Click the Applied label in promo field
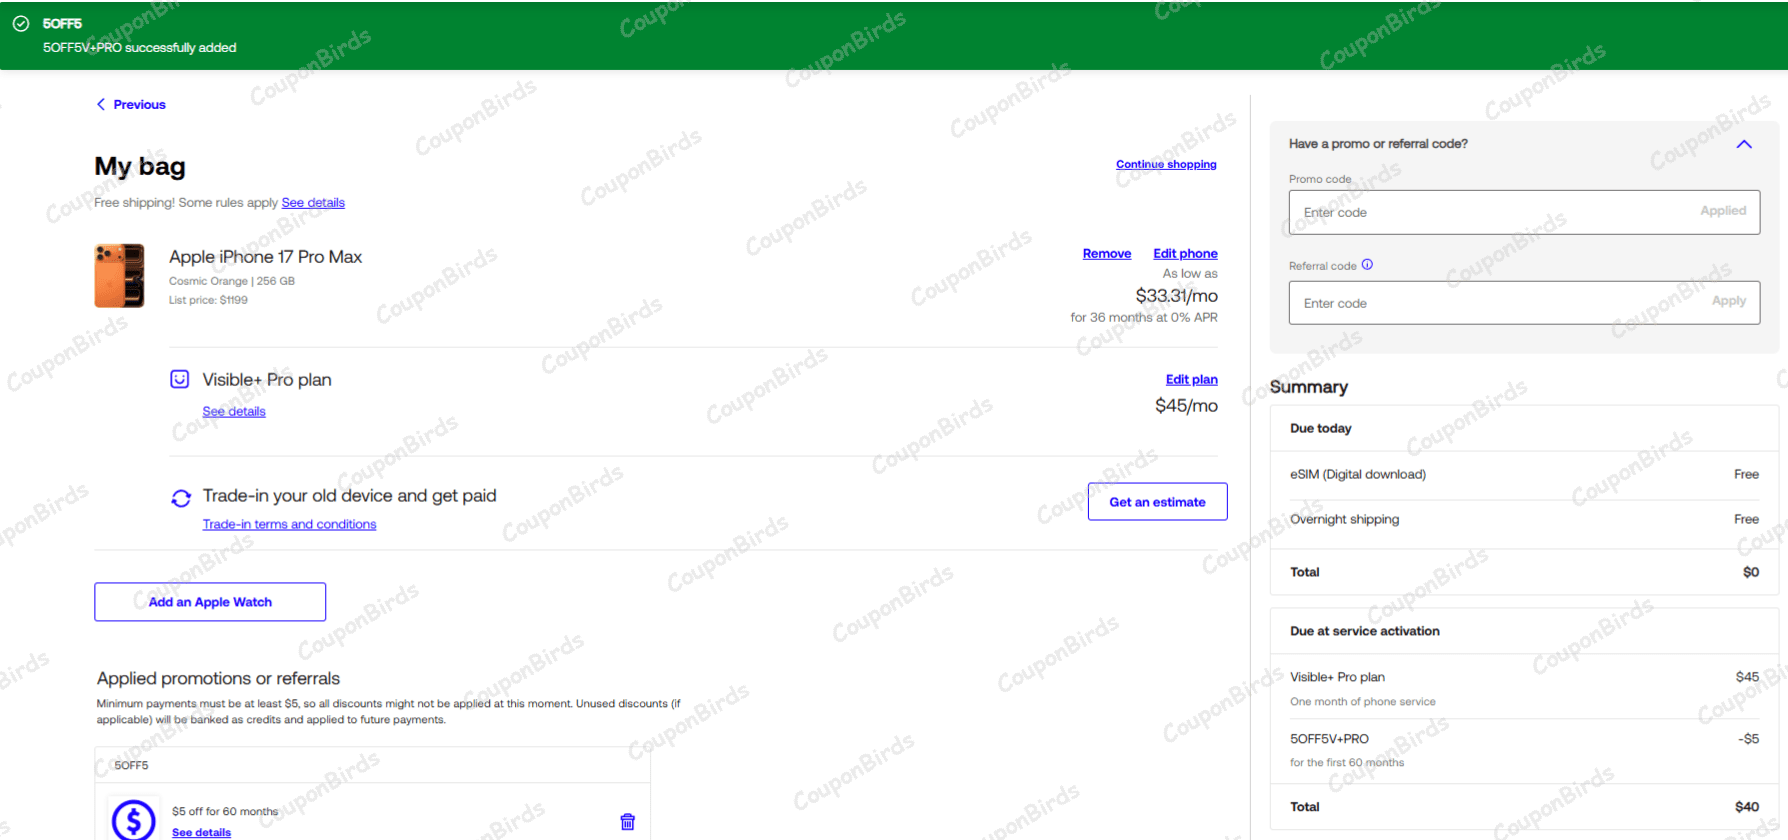The width and height of the screenshot is (1788, 840). point(1723,211)
